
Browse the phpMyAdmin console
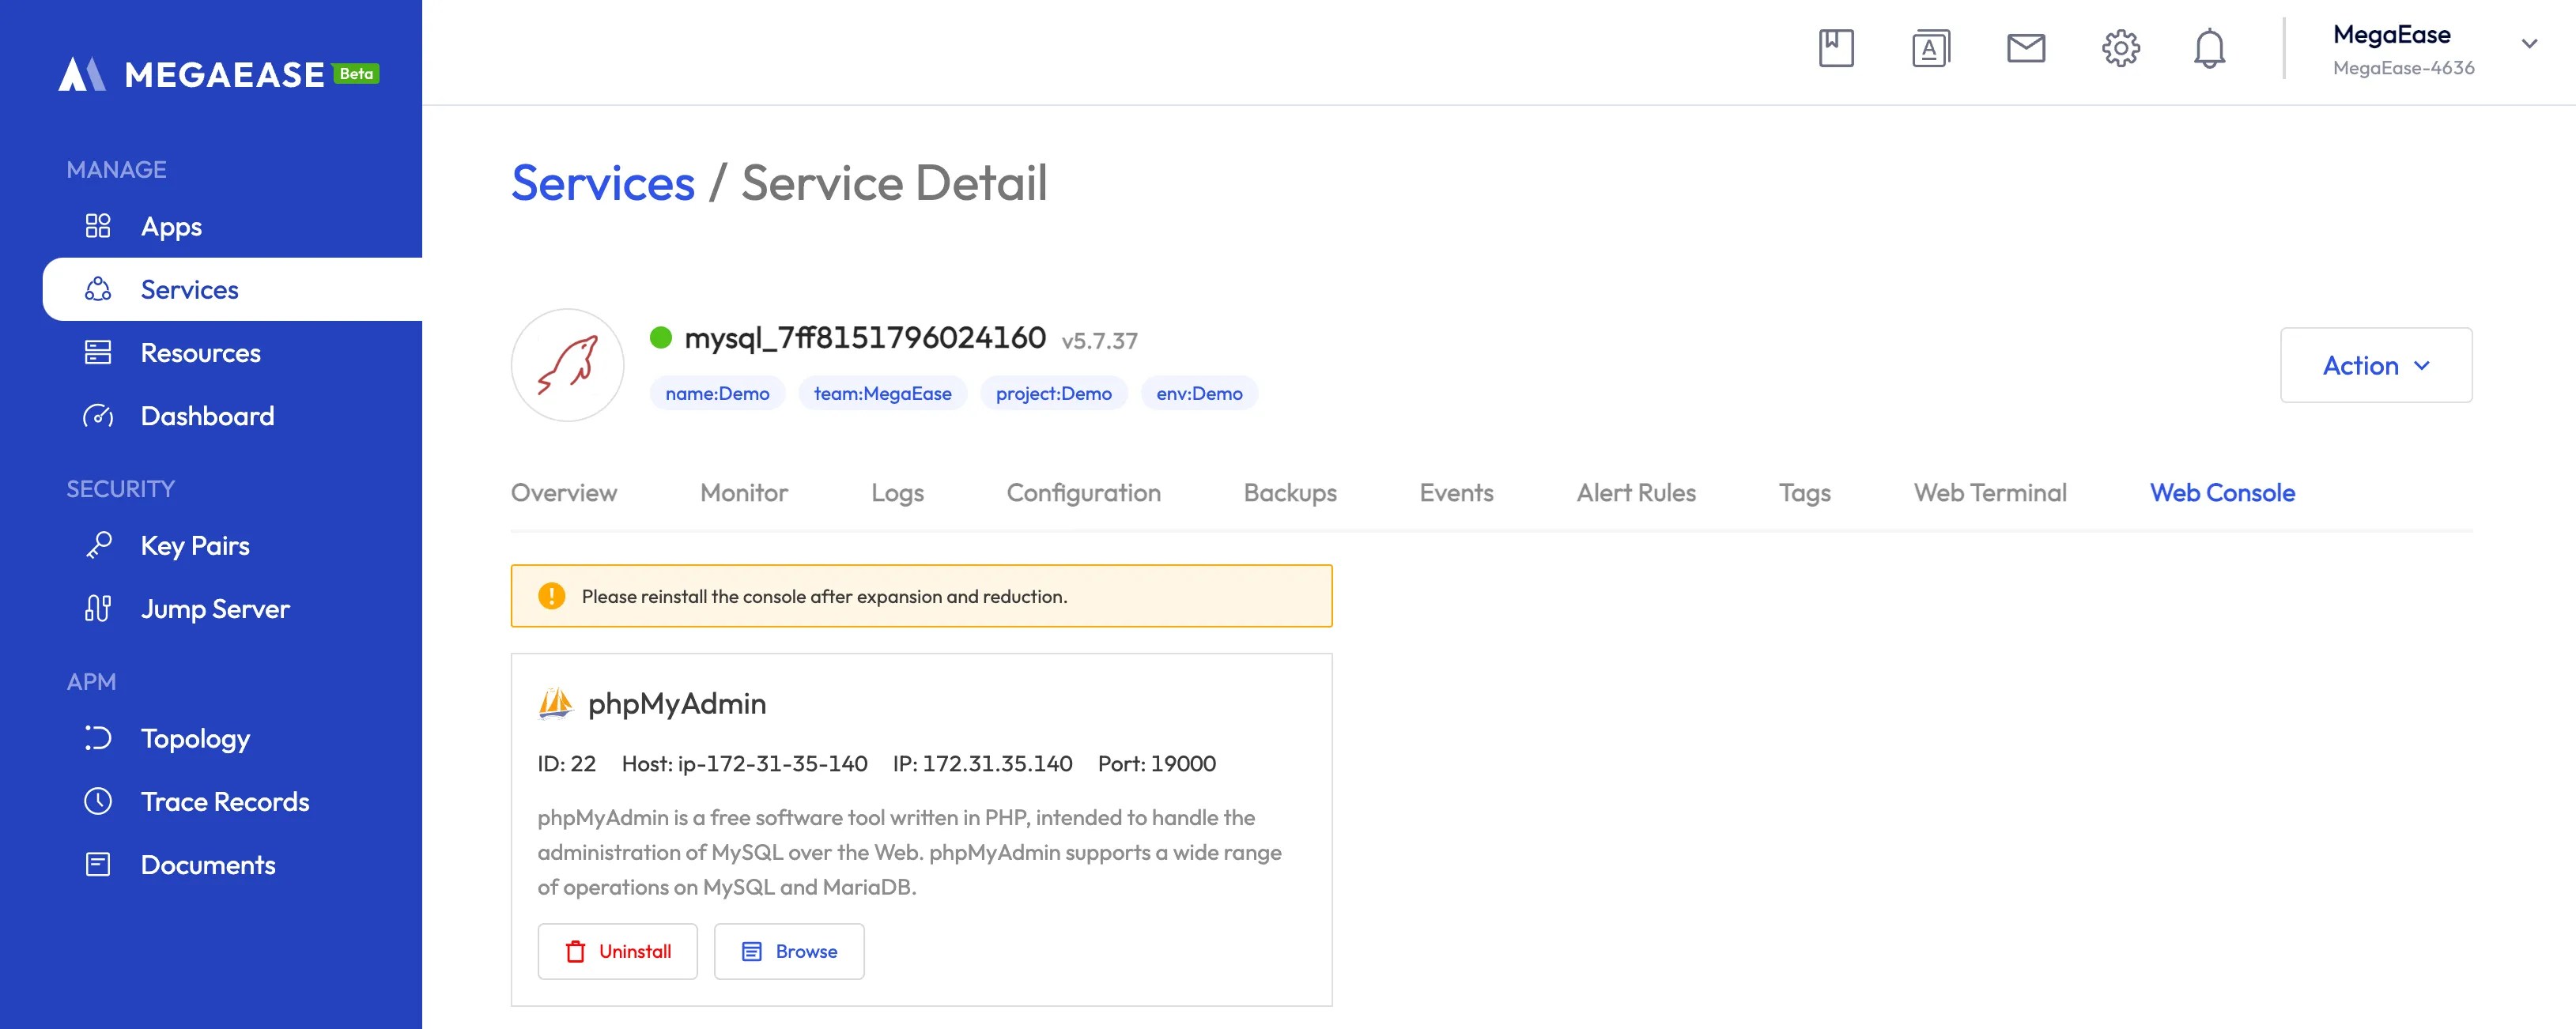(789, 951)
